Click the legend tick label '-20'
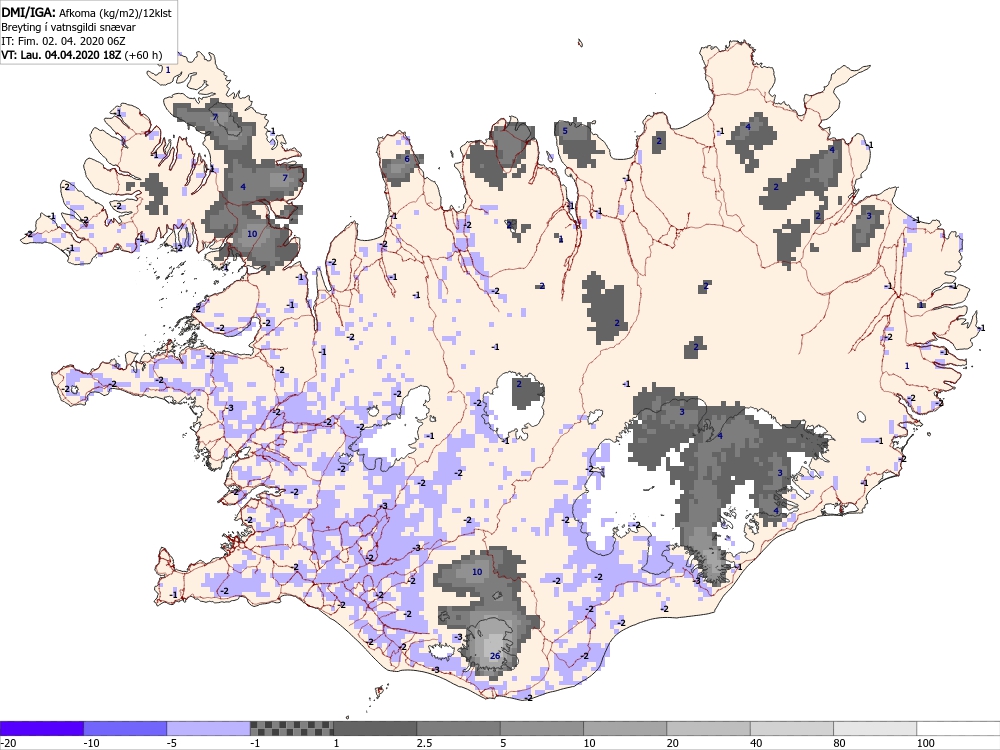This screenshot has height=750, width=1000. pos(8,743)
